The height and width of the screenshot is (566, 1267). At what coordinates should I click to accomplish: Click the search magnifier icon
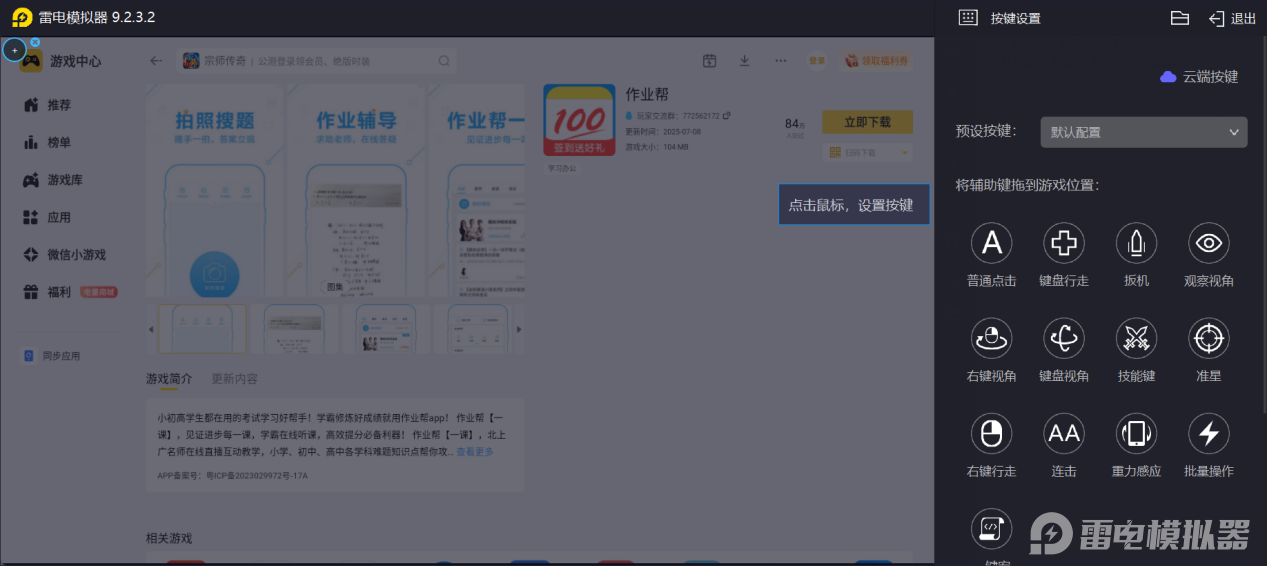[x=444, y=61]
